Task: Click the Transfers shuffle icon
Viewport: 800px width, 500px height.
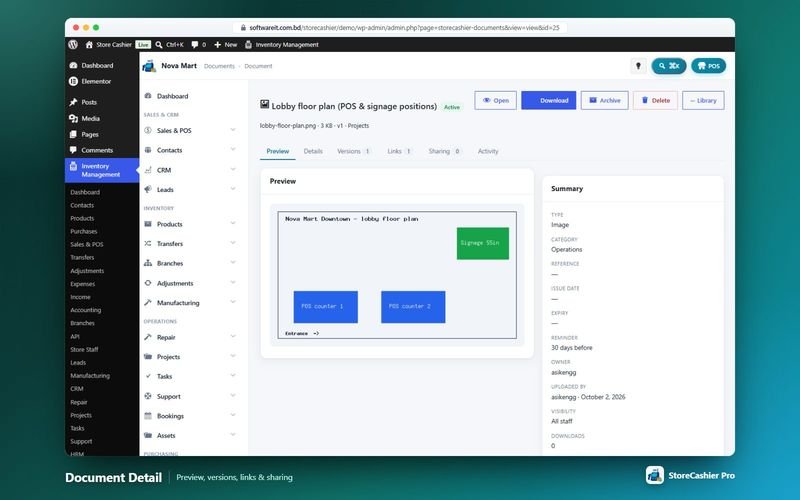Action: pyautogui.click(x=148, y=243)
